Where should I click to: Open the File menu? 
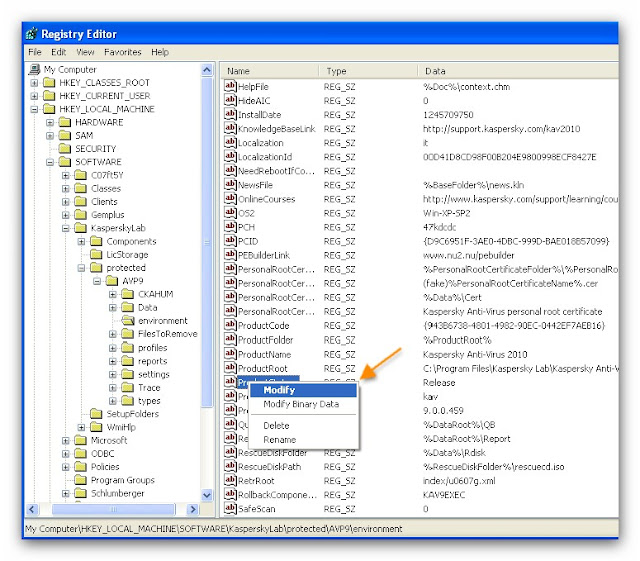point(35,52)
